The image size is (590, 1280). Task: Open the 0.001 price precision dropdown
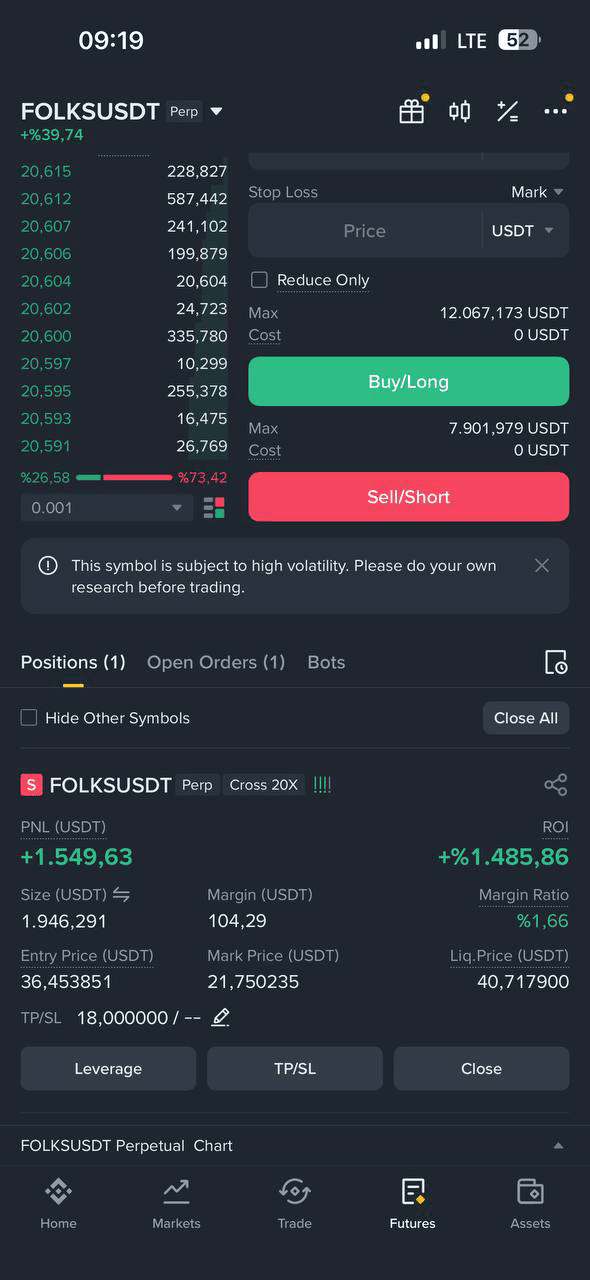pos(107,508)
